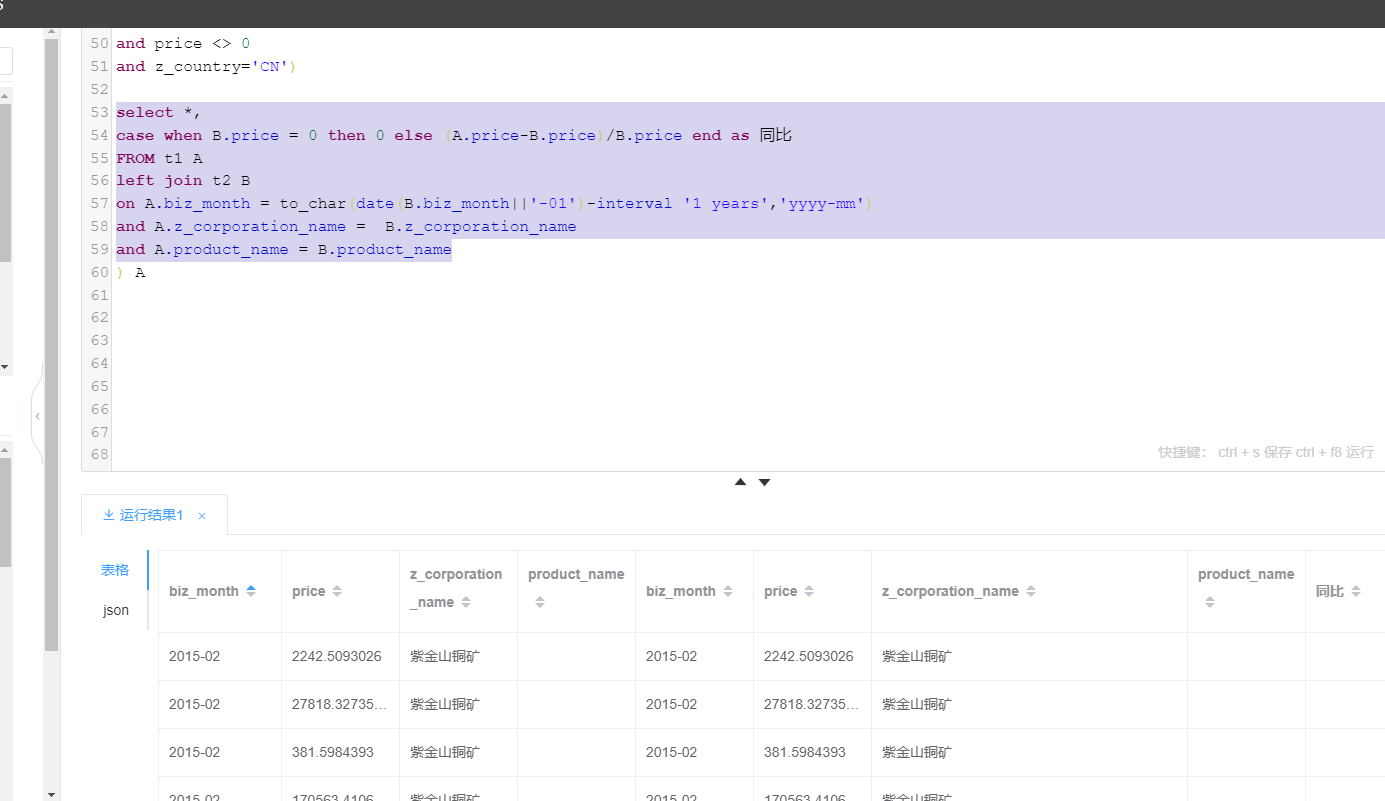Close the 运行结果1 results tab
This screenshot has height=801, width=1385.
[202, 516]
